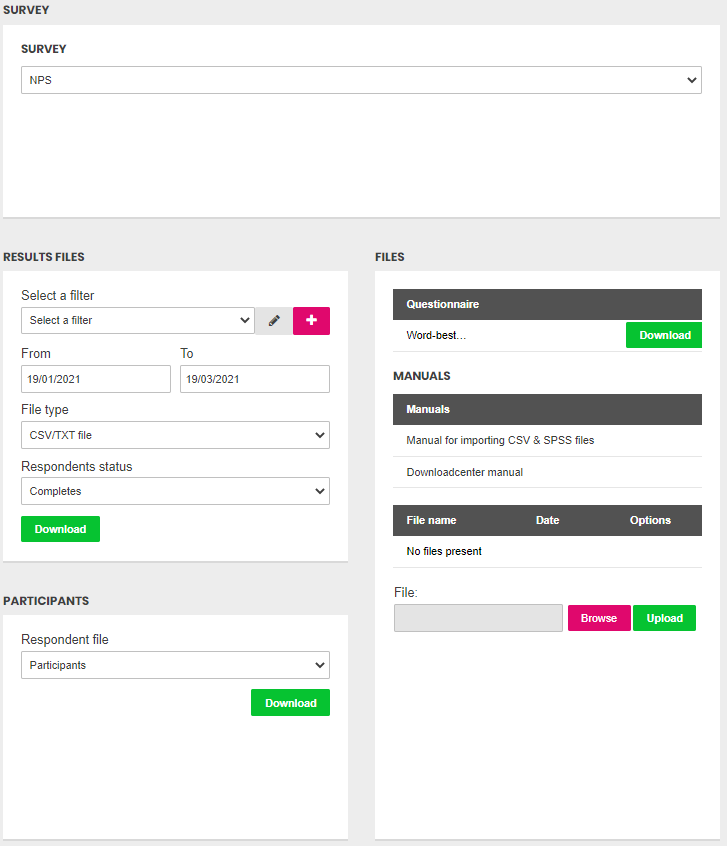
Task: Click the Date column header
Action: click(547, 520)
